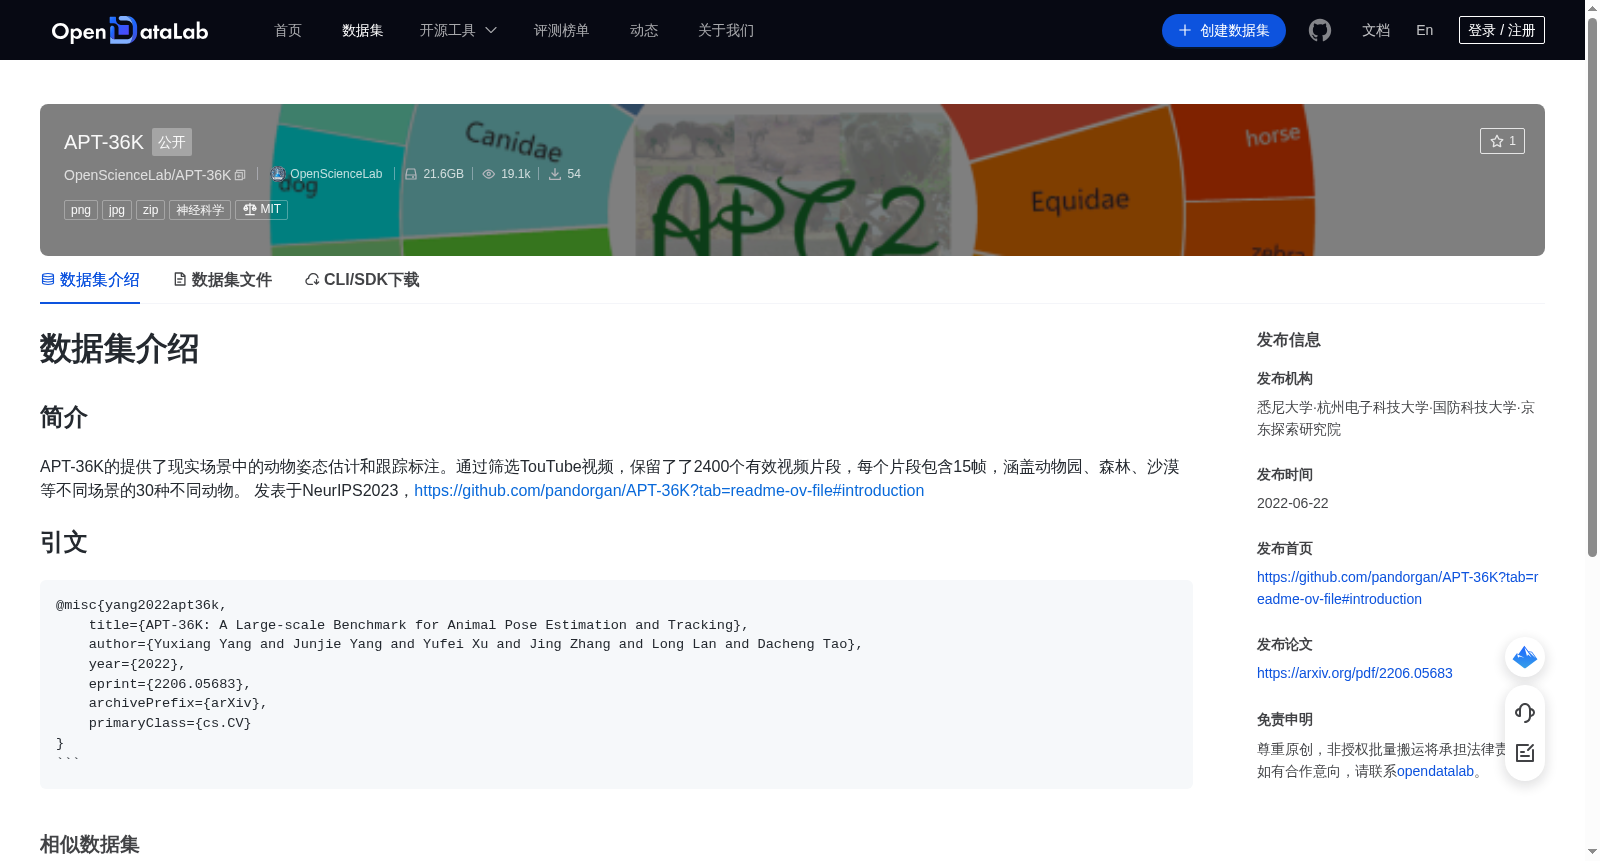This screenshot has height=861, width=1600.
Task: Open the 动态 navigation item
Action: [x=644, y=30]
